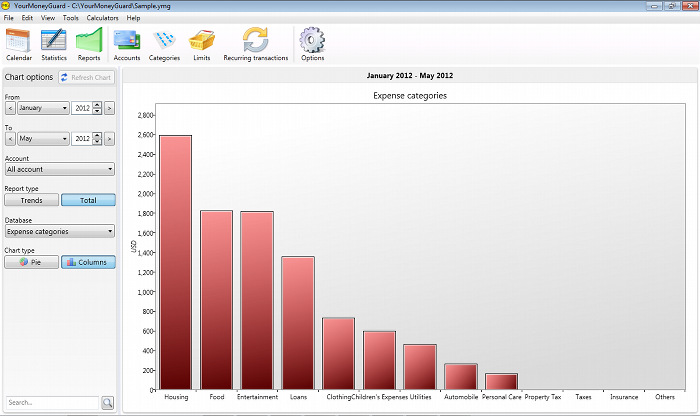Decrease the From year stepper
Viewport: 700px width, 416px height.
pyautogui.click(x=97, y=111)
